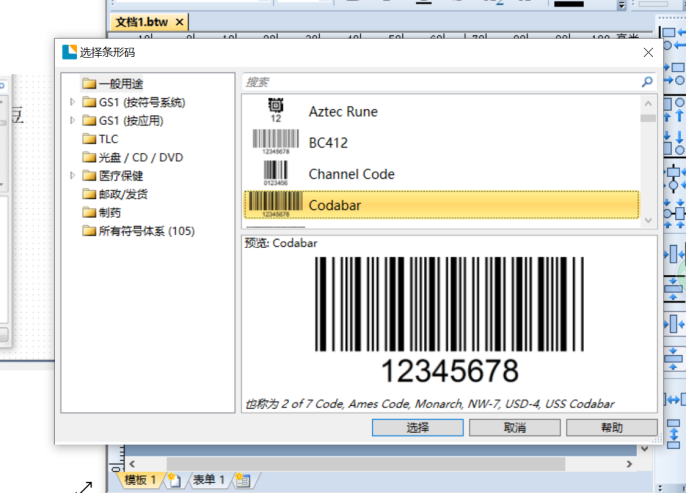Click the 一般用途 folder icon

pyautogui.click(x=89, y=83)
